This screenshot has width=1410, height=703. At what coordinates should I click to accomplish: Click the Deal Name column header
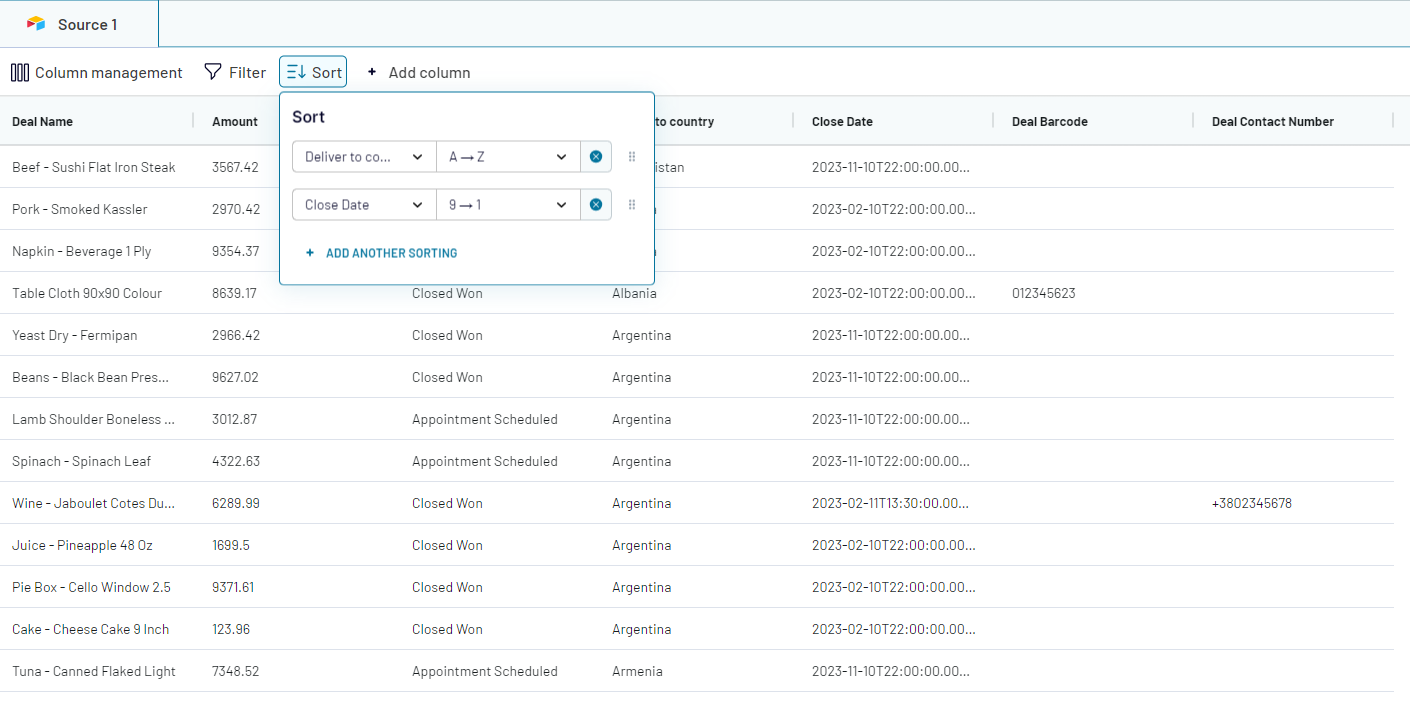(x=43, y=122)
